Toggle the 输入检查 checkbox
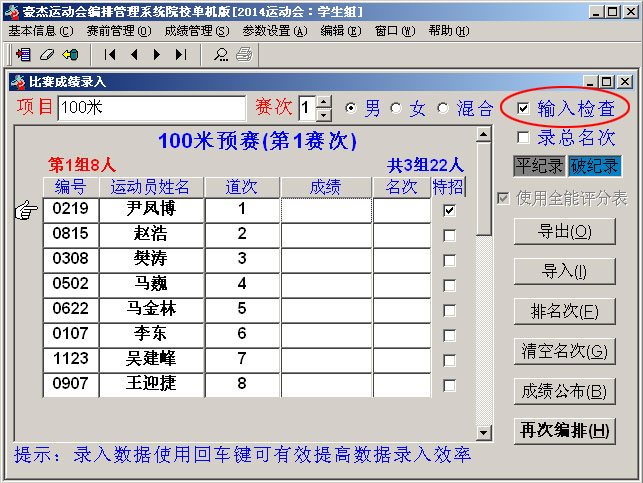Screen dimensions: 643x483 (x=523, y=109)
